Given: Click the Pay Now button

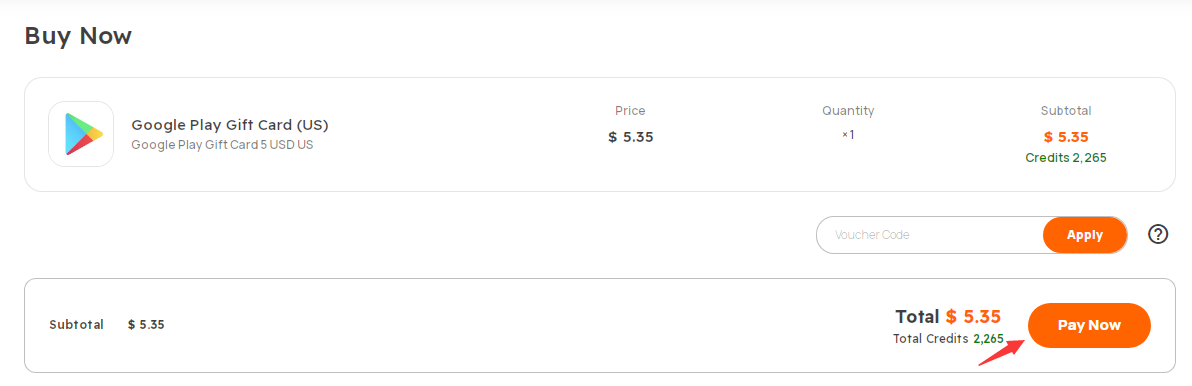Looking at the screenshot, I should pos(1089,325).
